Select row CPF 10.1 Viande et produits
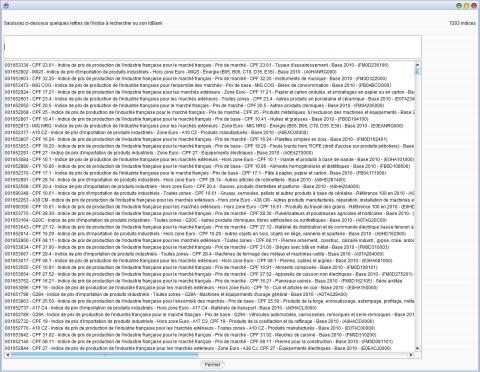The height and width of the screenshot is (372, 480). pos(209,159)
